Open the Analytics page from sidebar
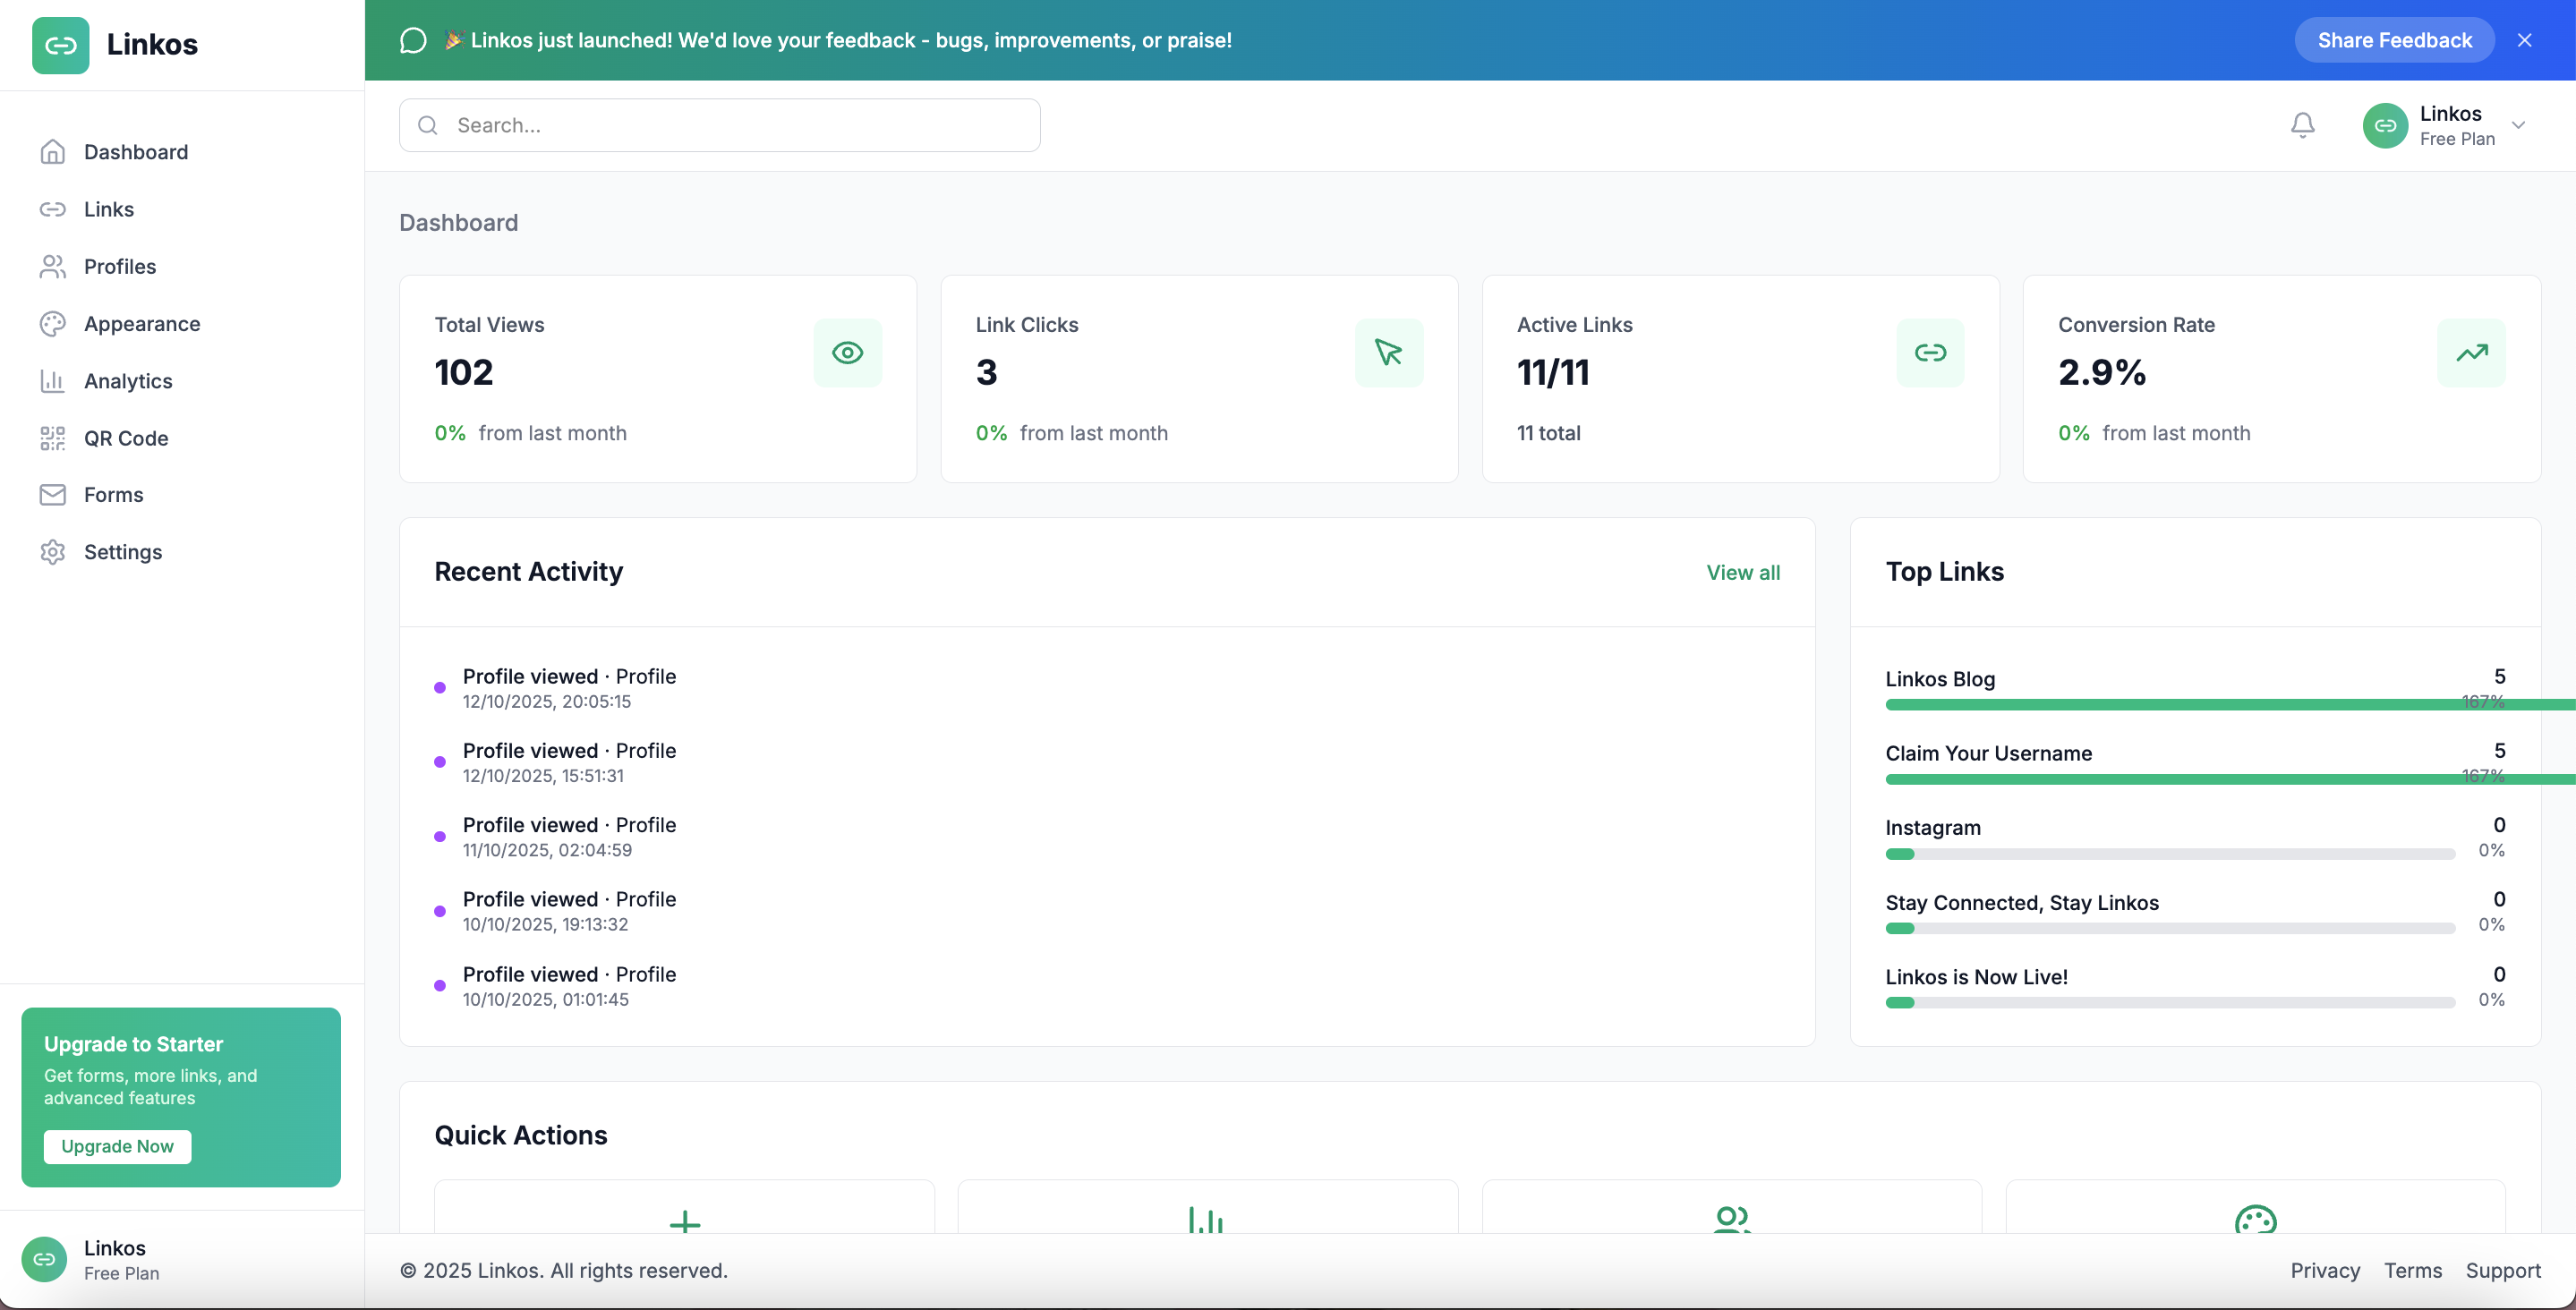 point(128,381)
